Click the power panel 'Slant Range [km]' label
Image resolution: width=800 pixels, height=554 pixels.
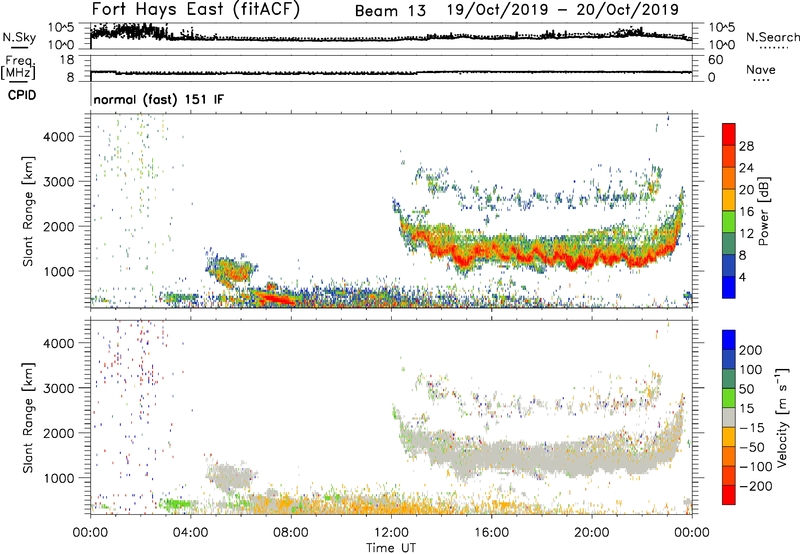pos(28,211)
